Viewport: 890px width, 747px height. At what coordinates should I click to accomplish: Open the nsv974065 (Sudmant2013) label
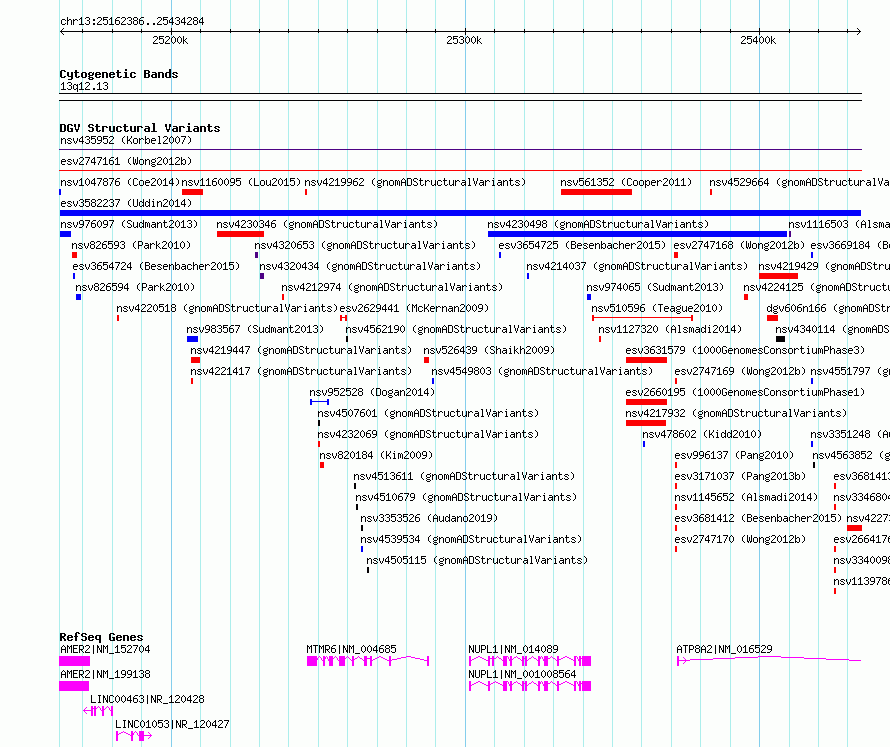655,287
